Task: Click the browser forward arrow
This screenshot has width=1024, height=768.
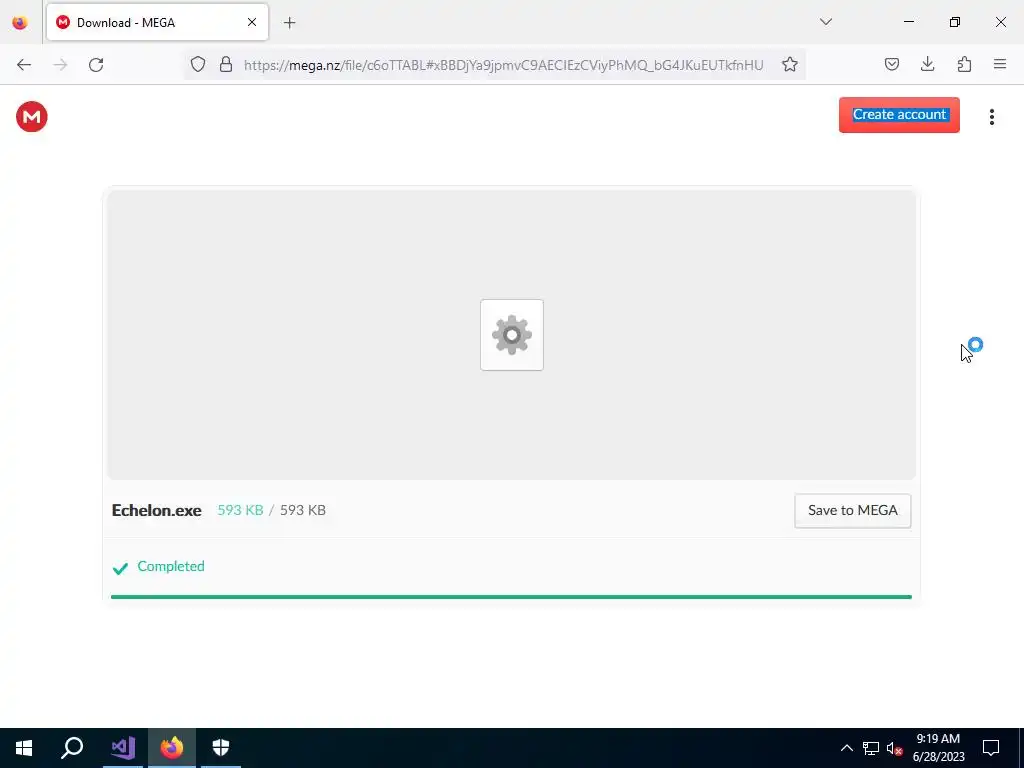Action: click(60, 65)
